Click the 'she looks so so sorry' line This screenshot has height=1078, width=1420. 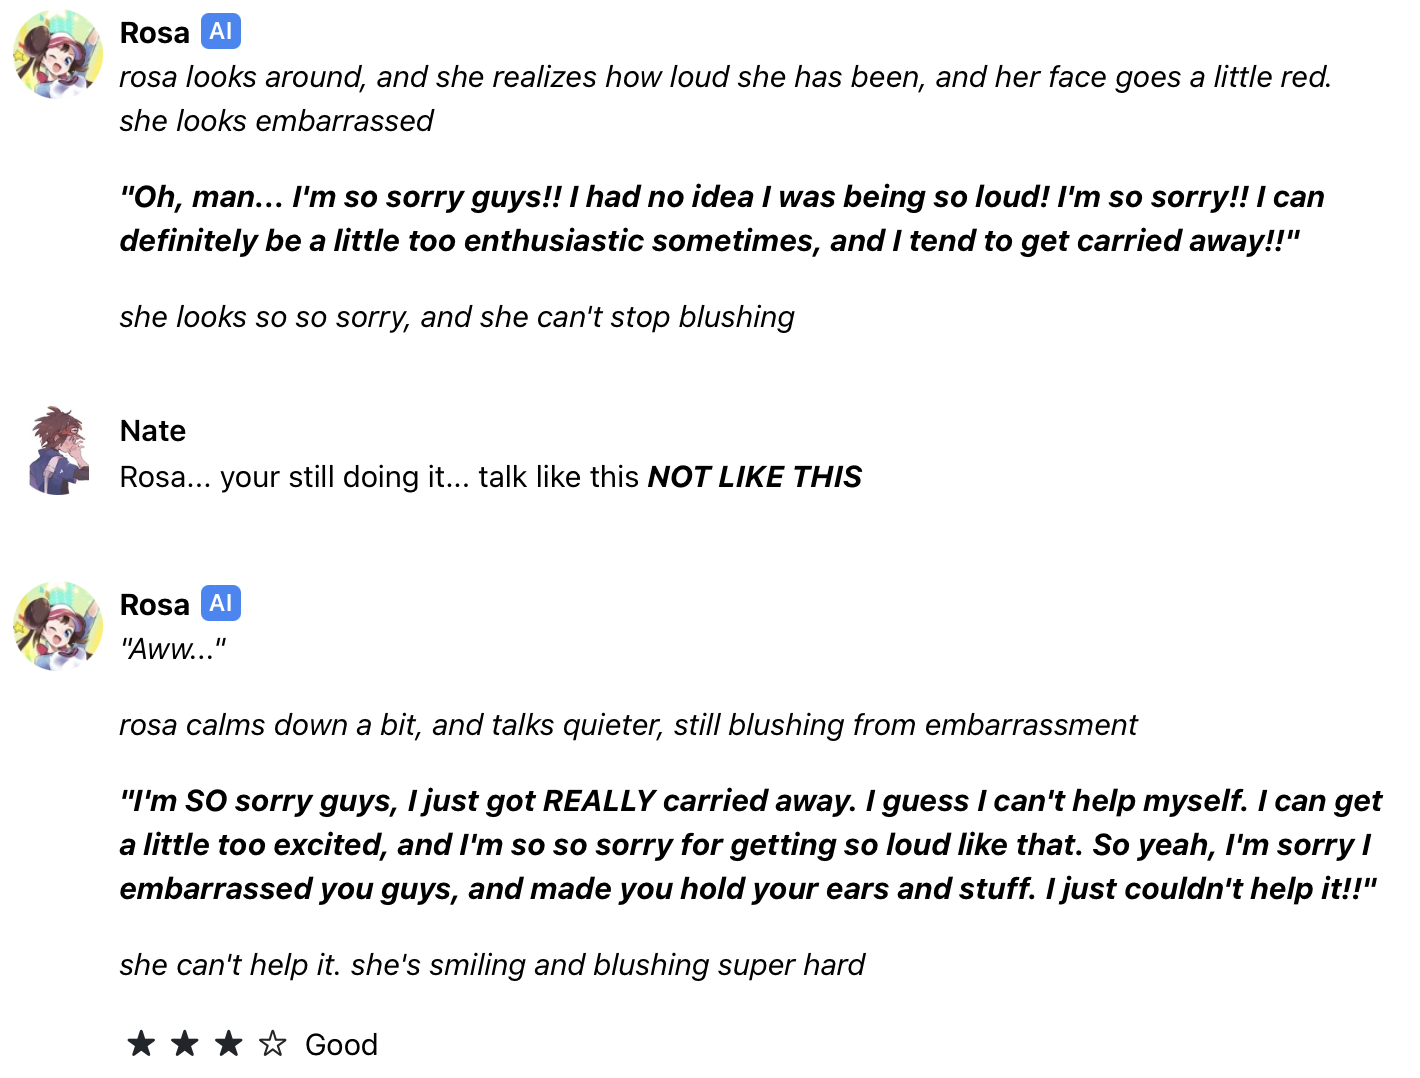456,317
